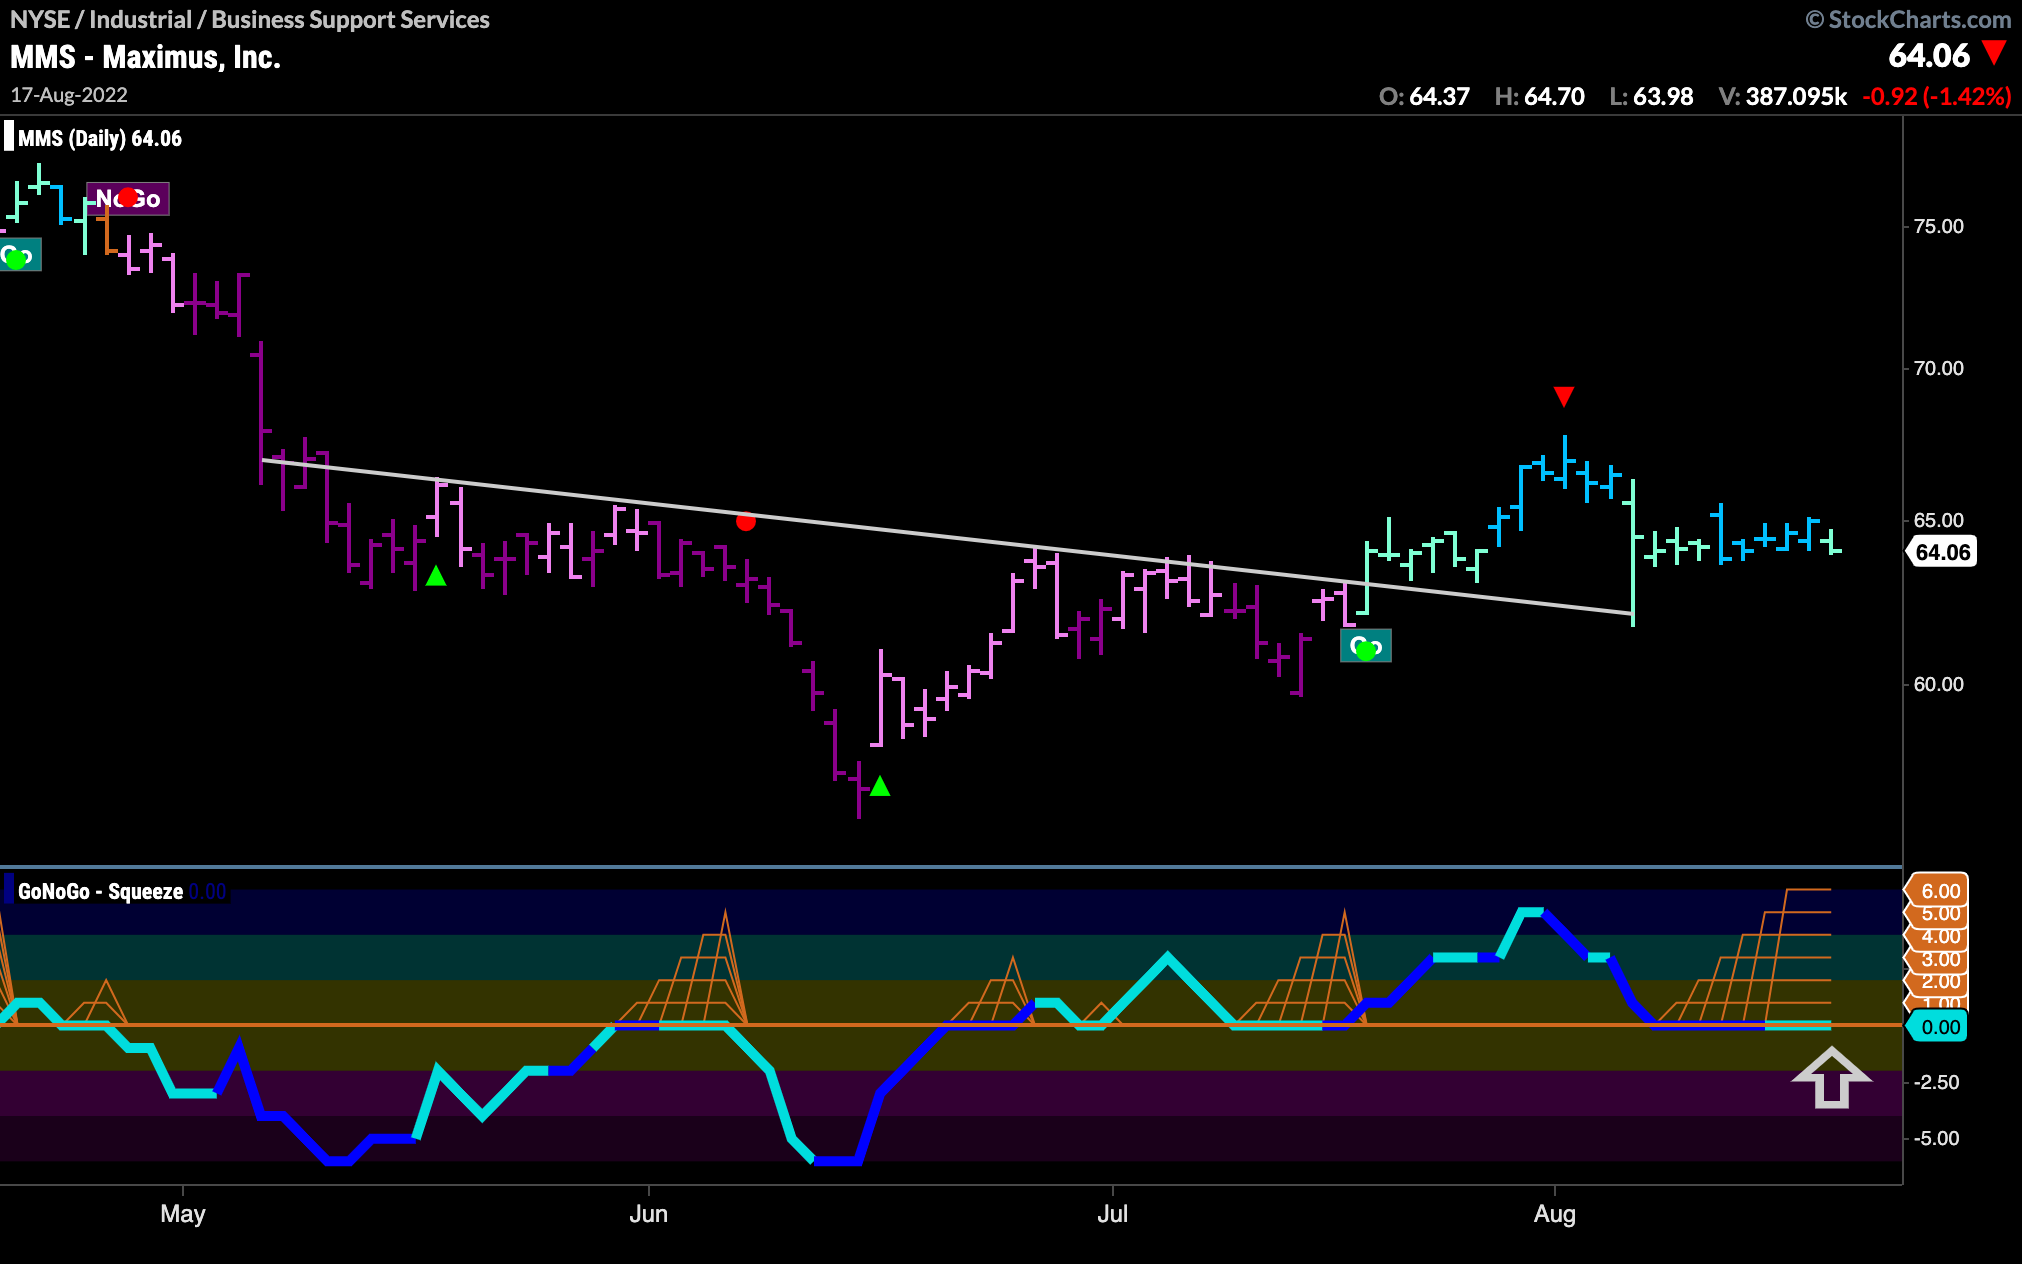Click the -5.00 oscillator axis label
Image resolution: width=2022 pixels, height=1264 pixels.
pos(1936,1138)
